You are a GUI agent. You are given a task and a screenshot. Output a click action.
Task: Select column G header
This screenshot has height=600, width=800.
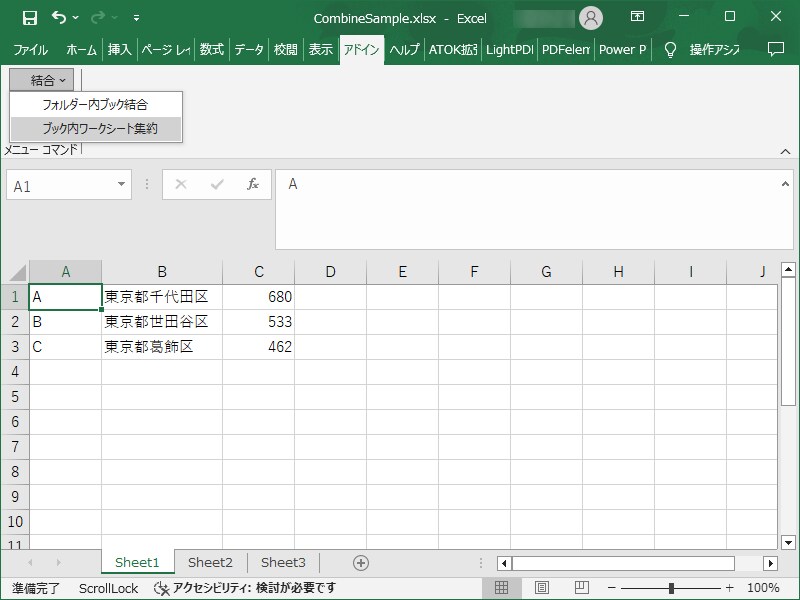546,272
